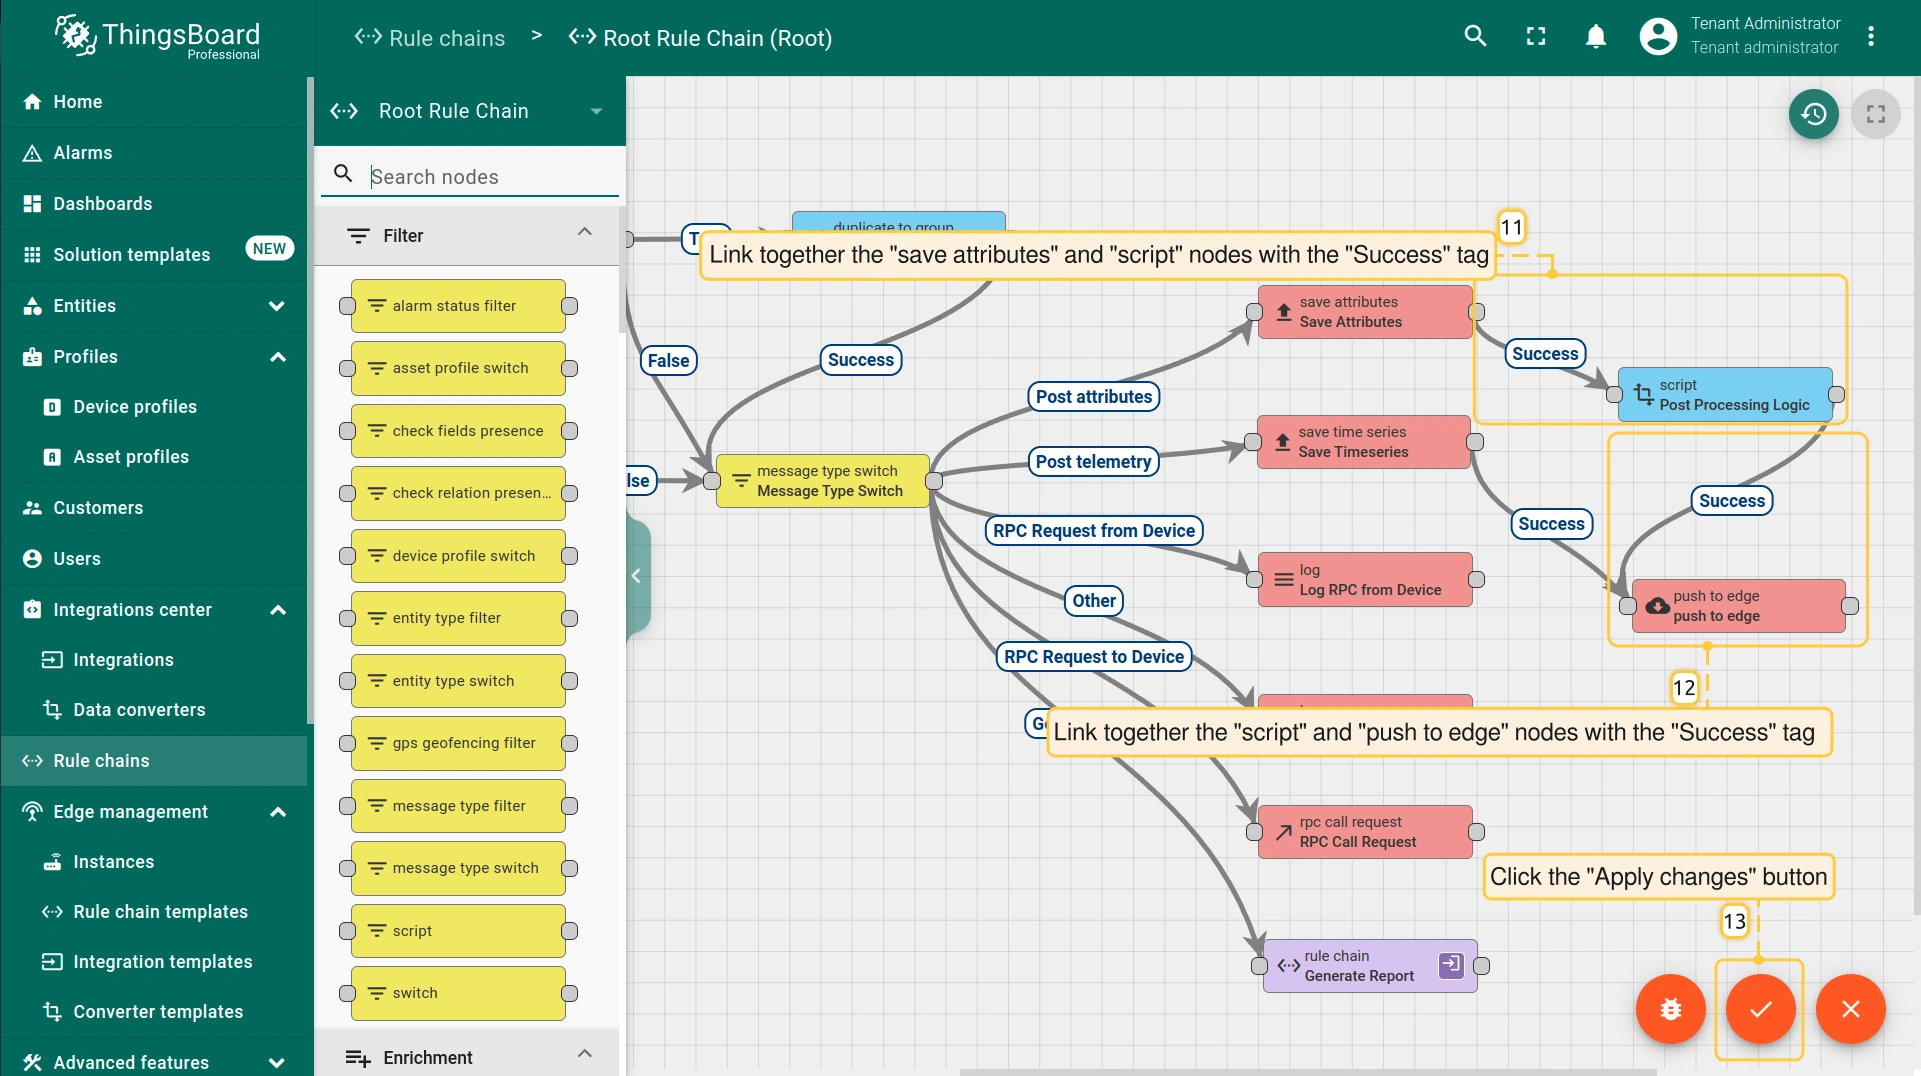Expand the rule chain canvas to fullscreen
This screenshot has height=1076, width=1921.
(x=1875, y=114)
